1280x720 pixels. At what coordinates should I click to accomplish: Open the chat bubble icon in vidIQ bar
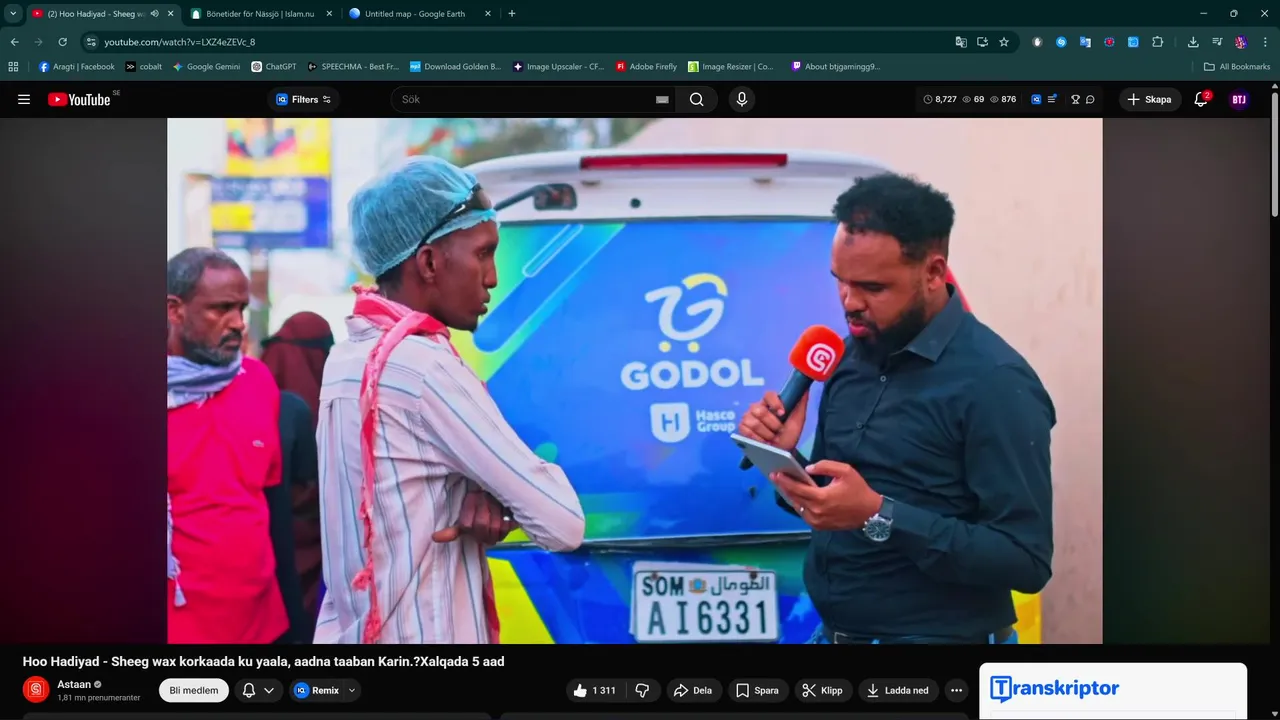1090,99
